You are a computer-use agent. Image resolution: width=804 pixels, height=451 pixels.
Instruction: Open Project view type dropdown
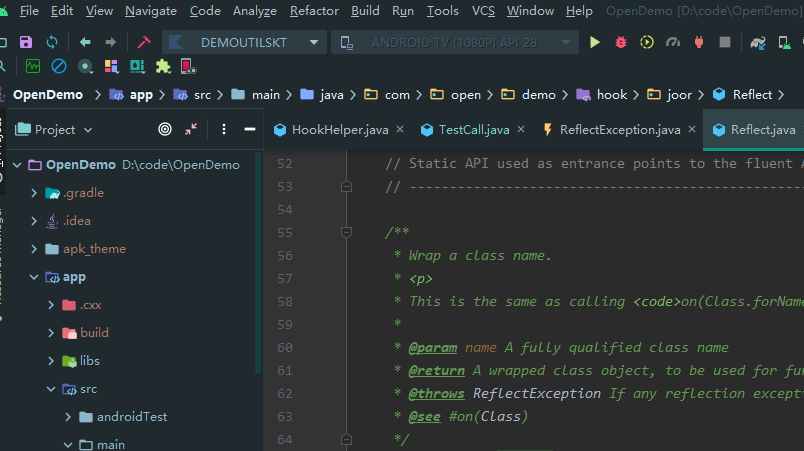[x=54, y=130]
